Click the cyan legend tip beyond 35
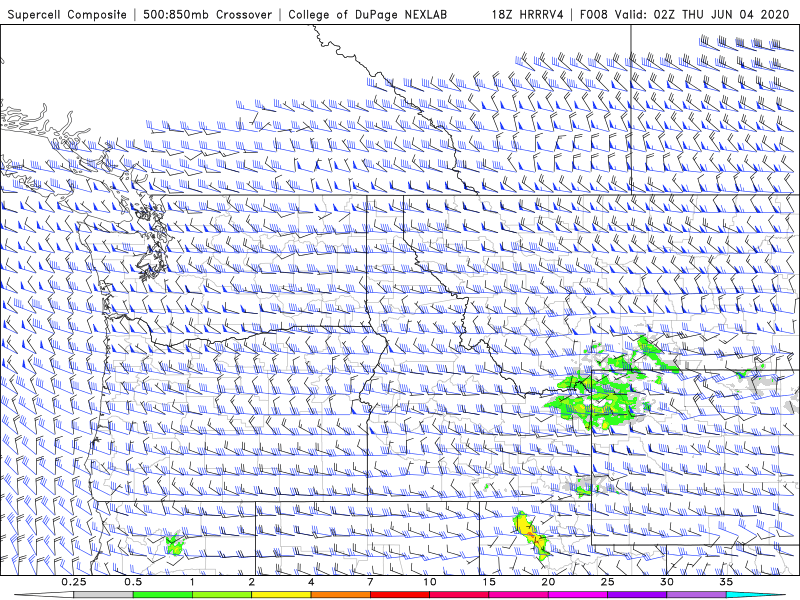This screenshot has height=600, width=800. 755,595
